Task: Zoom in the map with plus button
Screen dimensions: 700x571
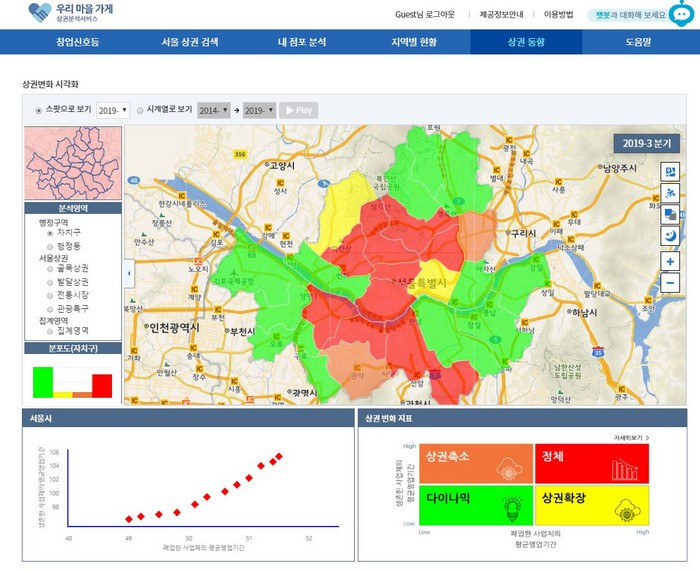Action: pos(669,261)
